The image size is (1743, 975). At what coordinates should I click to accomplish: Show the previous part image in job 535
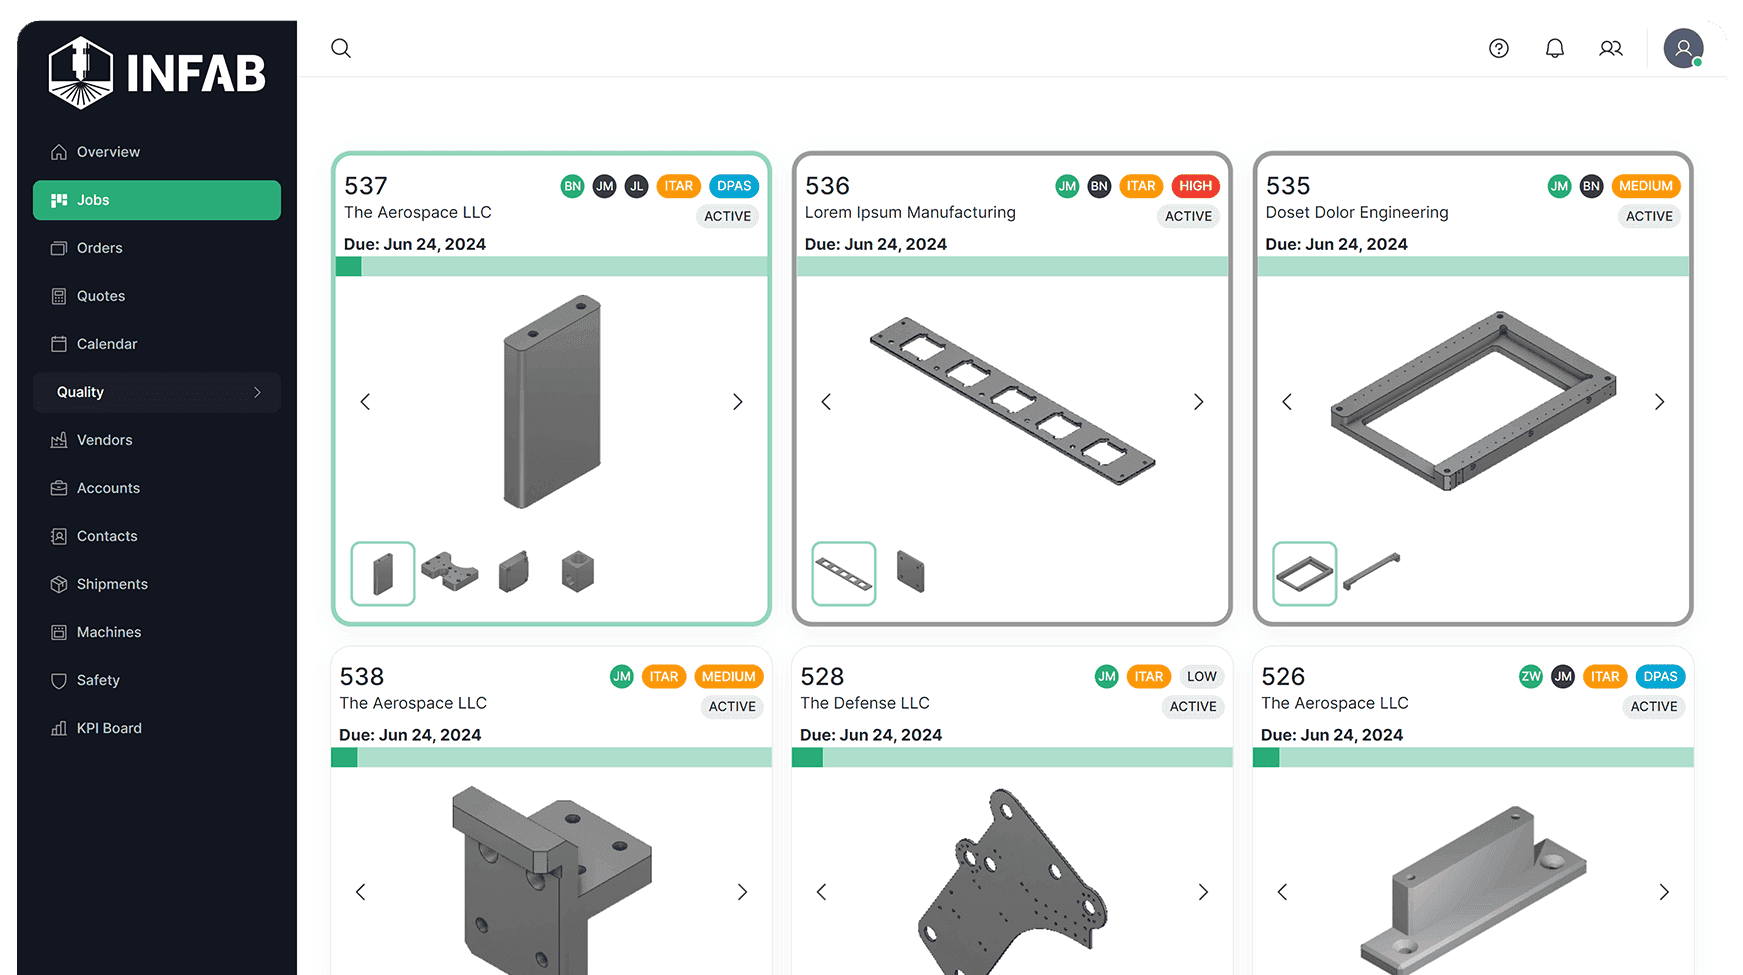(1287, 402)
